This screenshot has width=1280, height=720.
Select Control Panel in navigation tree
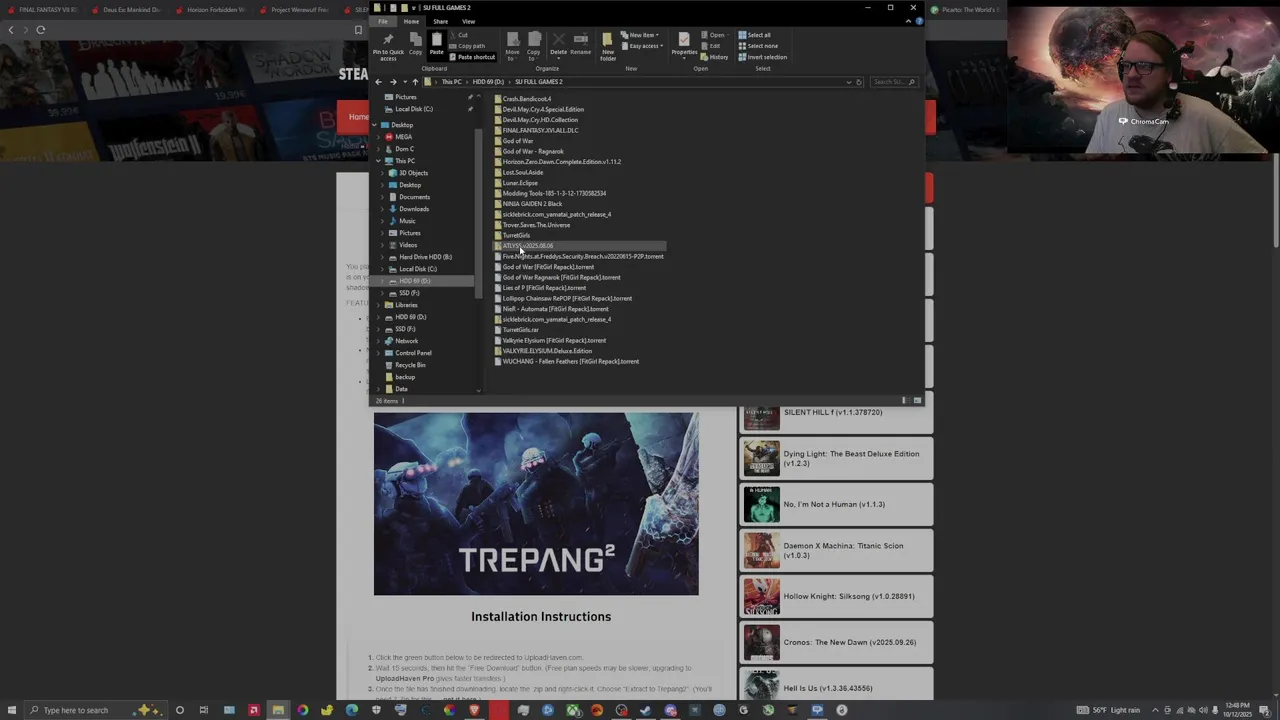(x=413, y=353)
